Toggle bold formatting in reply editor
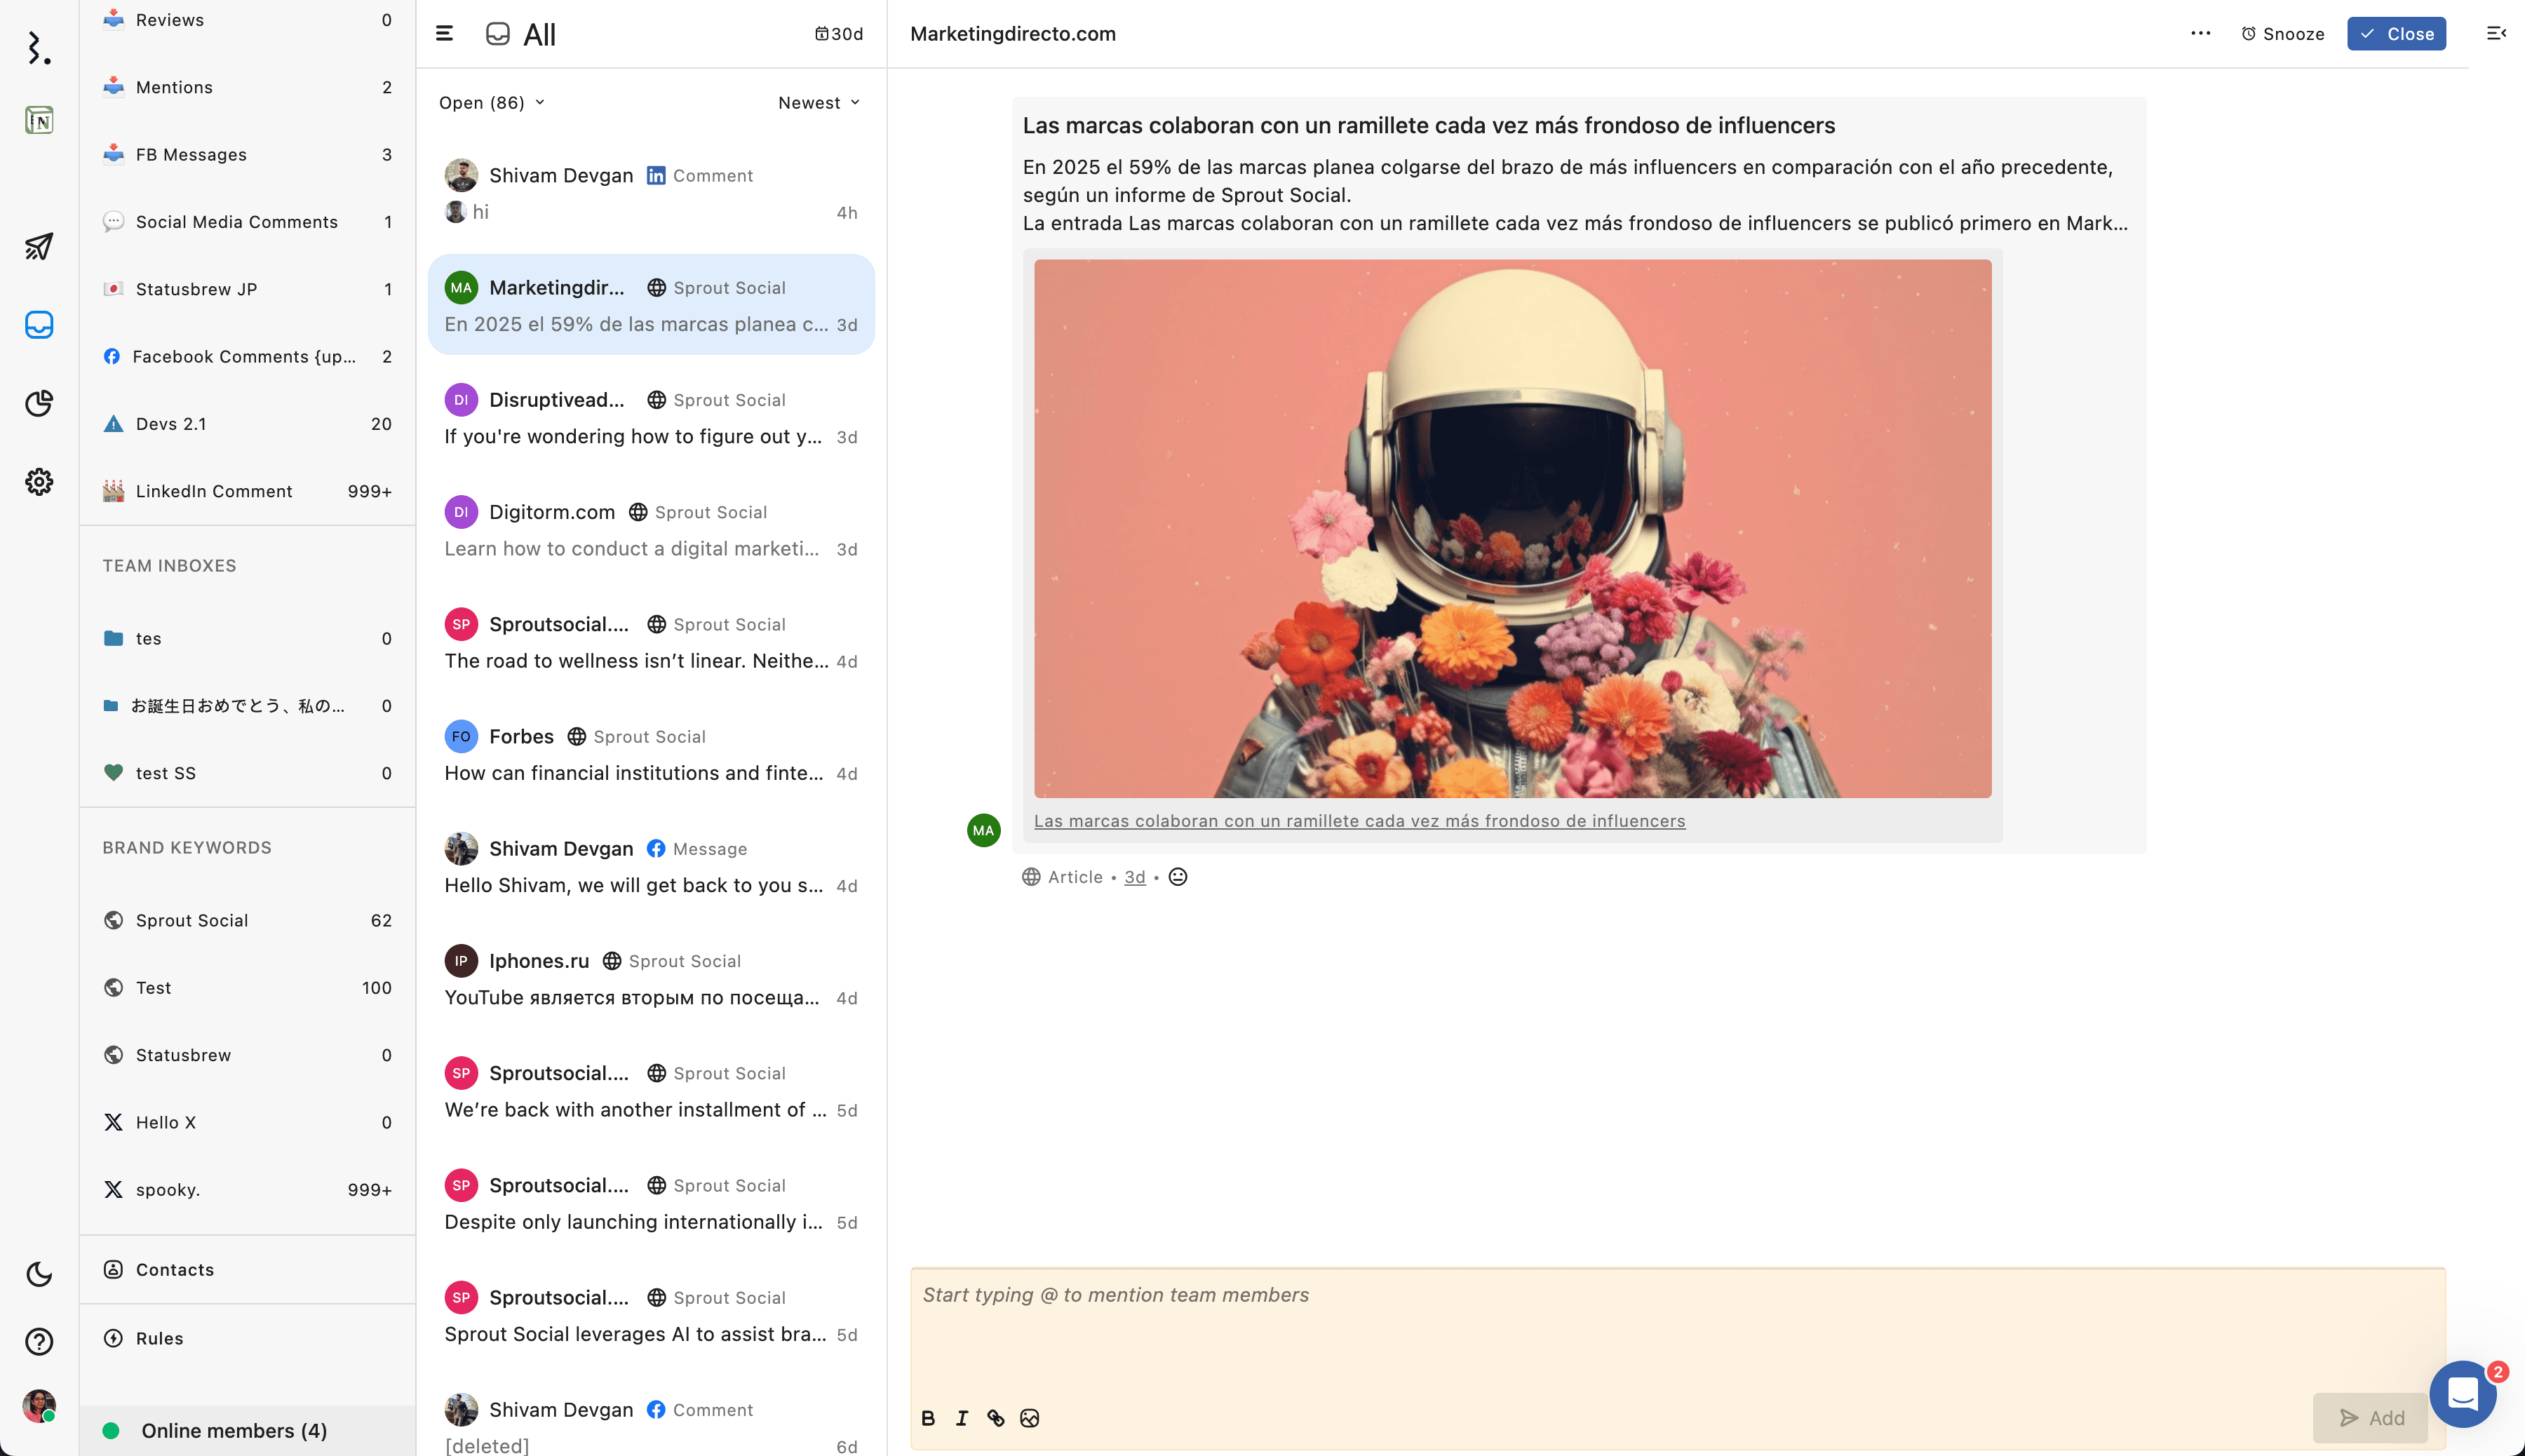Screen dimensions: 2525x1456 tap(928, 1418)
